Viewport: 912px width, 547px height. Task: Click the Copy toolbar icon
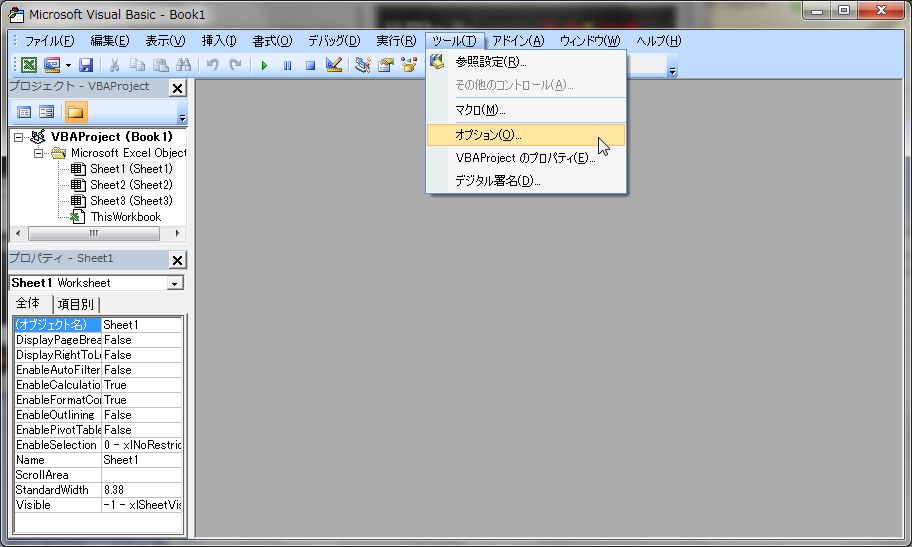[137, 65]
